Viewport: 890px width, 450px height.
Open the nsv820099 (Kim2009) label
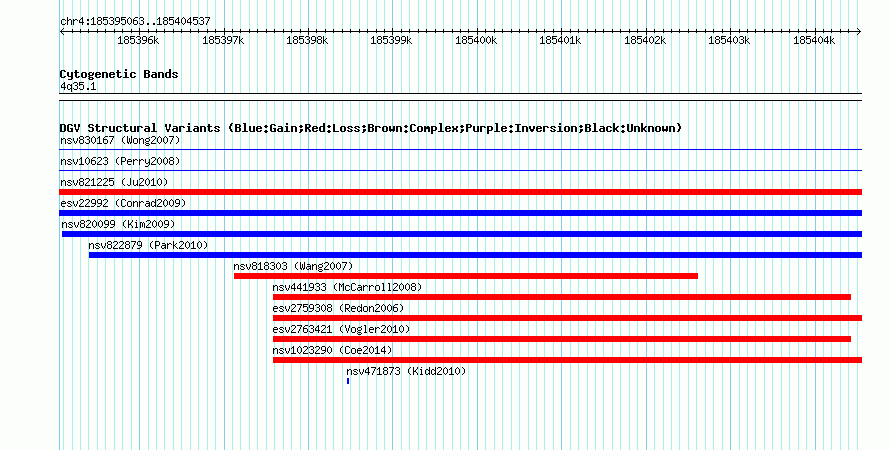[118, 224]
